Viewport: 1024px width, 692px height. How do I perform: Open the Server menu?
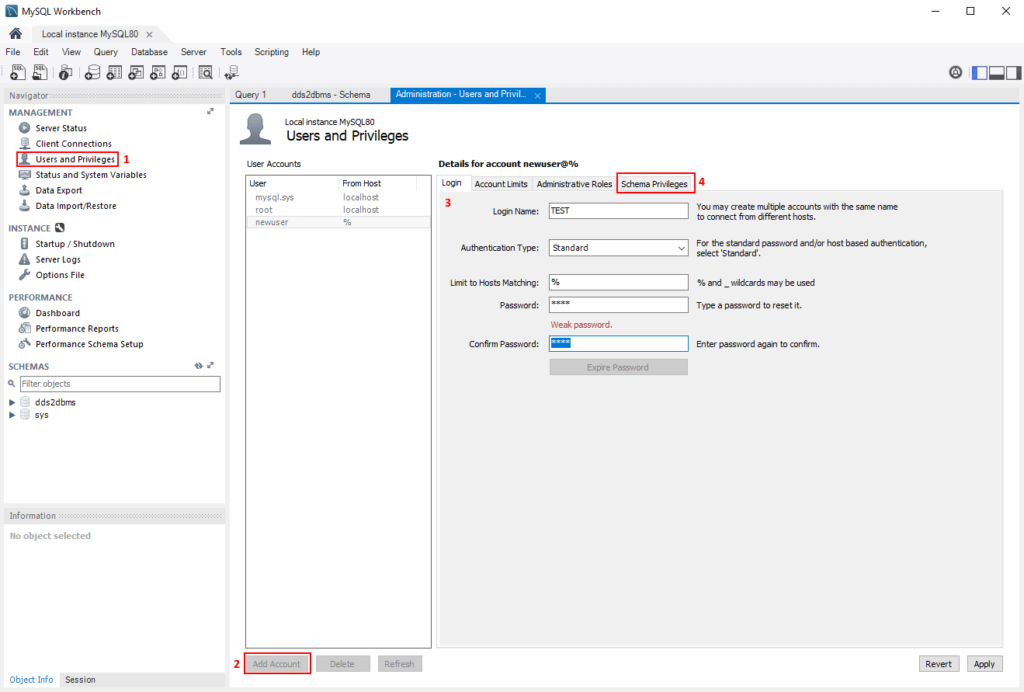click(193, 52)
